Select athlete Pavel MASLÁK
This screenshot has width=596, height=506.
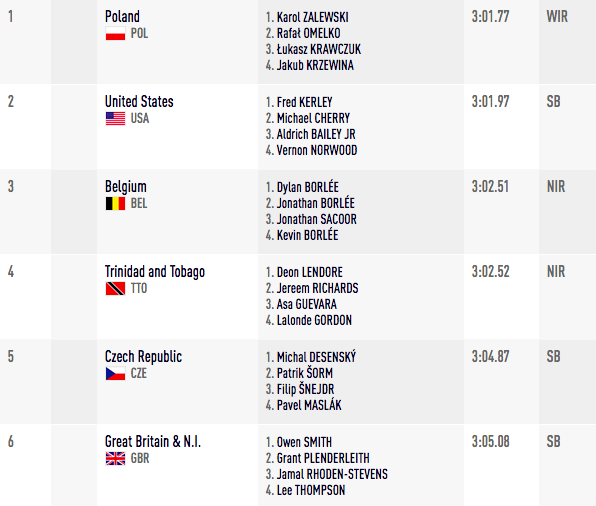pyautogui.click(x=309, y=405)
